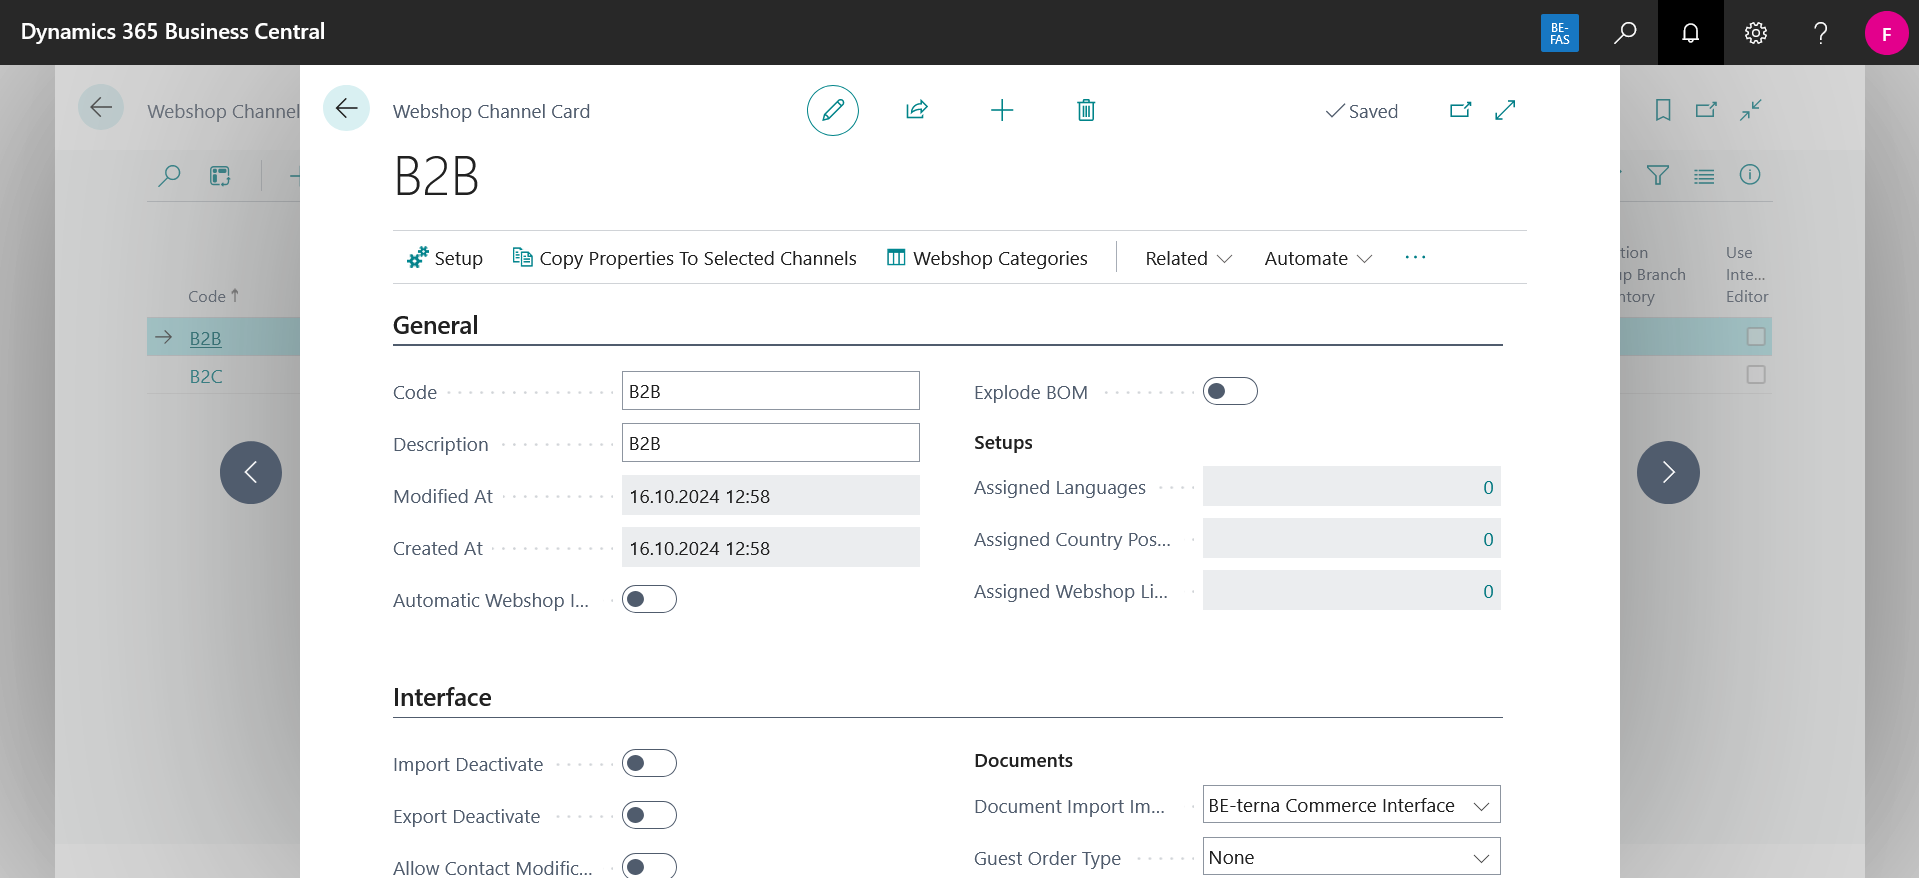Open Webshop Categories
Viewport: 1919px width, 878px height.
(987, 258)
